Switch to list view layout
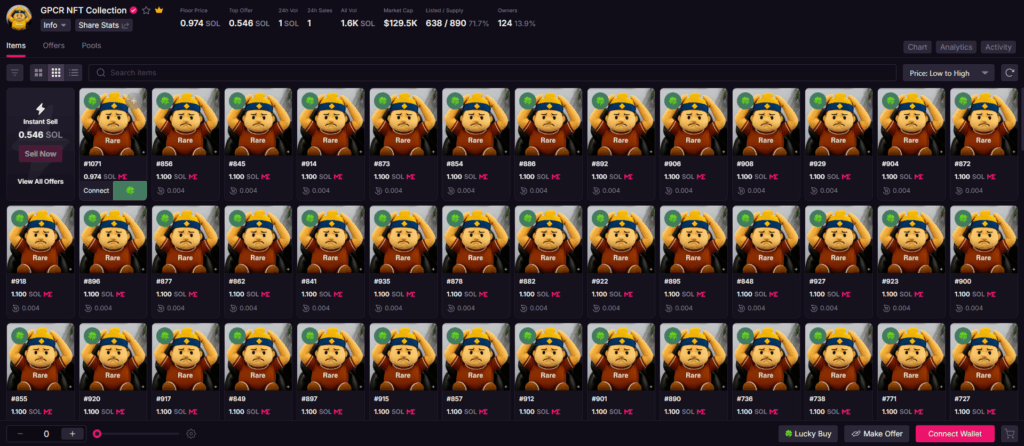This screenshot has width=1024, height=446. (74, 73)
